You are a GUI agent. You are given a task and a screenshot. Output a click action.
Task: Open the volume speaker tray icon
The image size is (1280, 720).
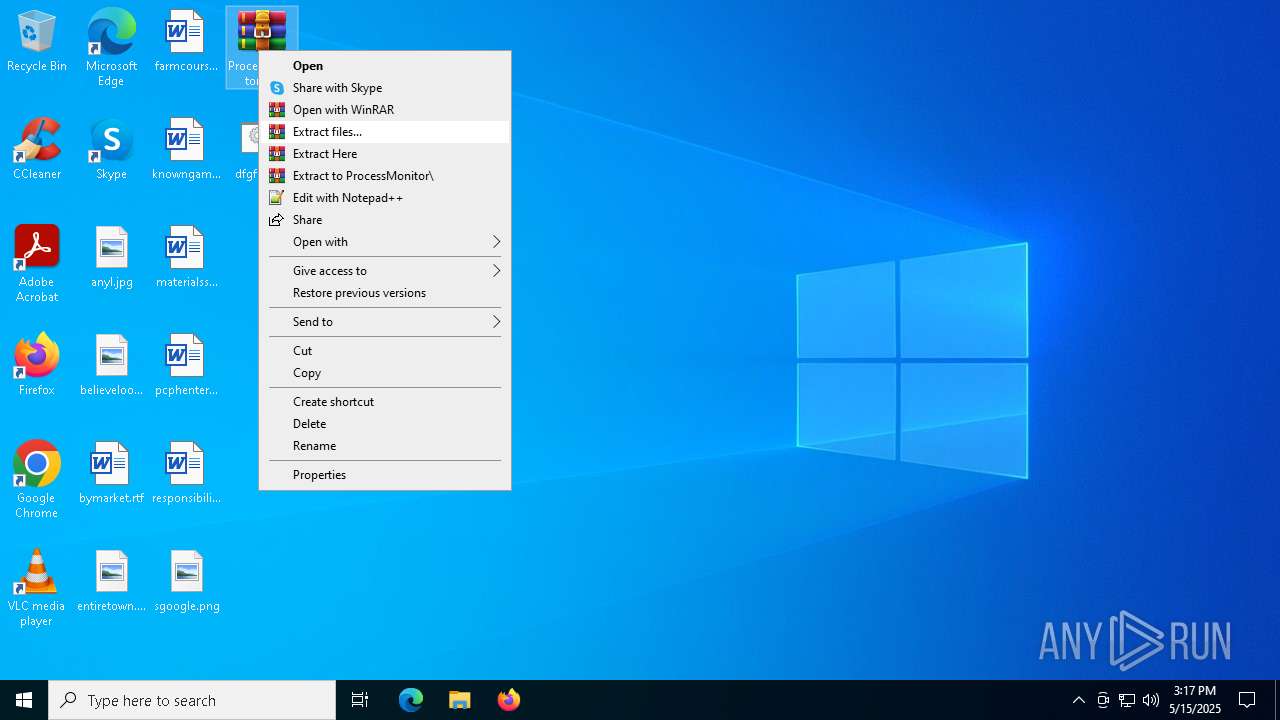[x=1151, y=700]
